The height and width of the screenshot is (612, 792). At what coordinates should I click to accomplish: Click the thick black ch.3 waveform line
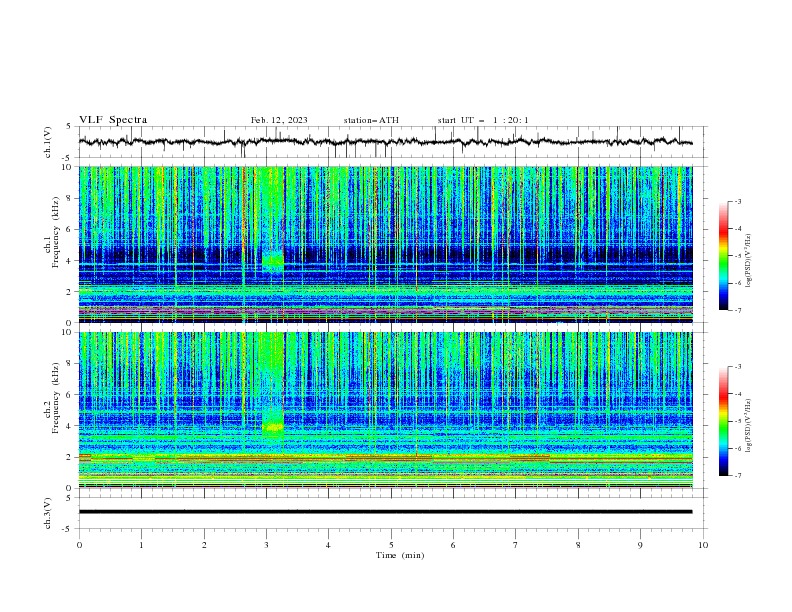tap(385, 512)
